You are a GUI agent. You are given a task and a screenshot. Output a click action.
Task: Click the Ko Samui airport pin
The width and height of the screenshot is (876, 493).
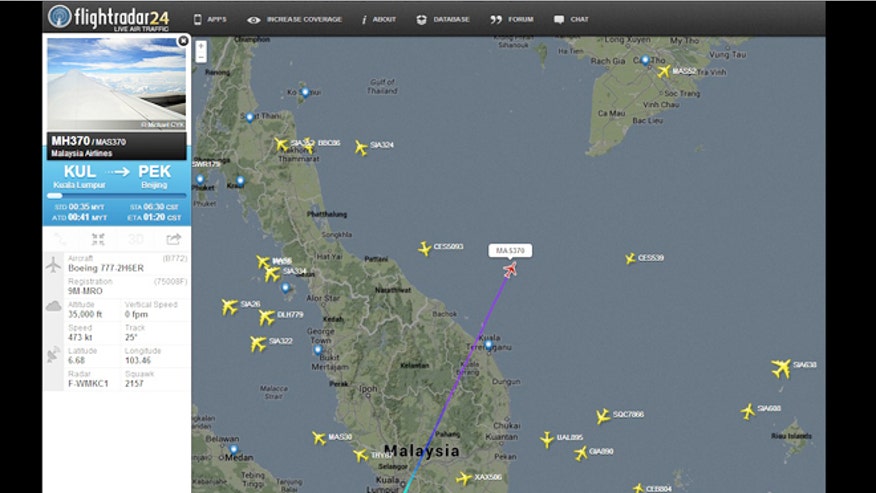(304, 92)
